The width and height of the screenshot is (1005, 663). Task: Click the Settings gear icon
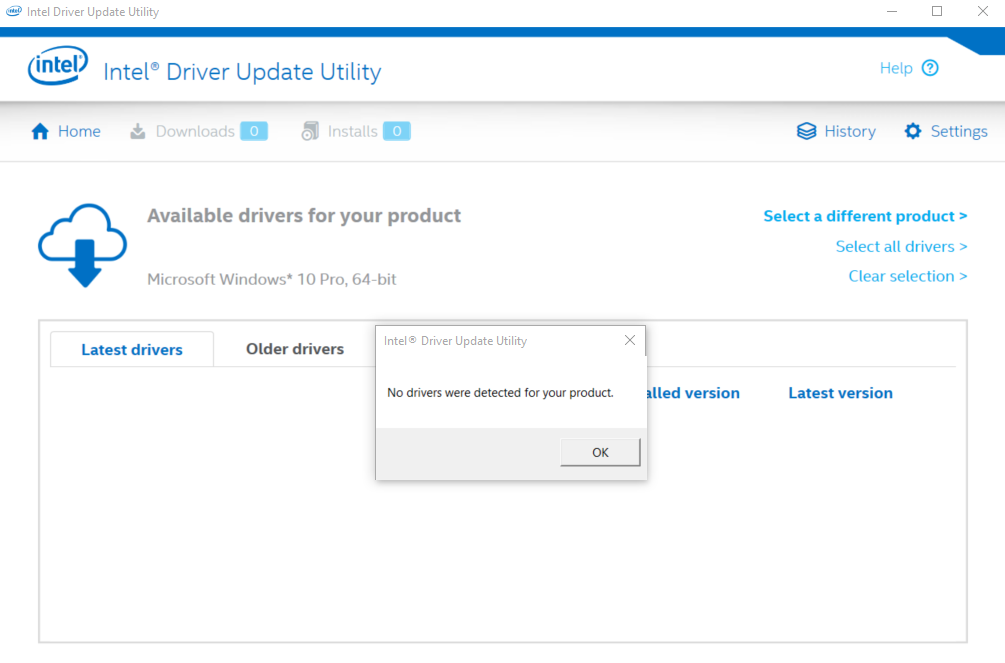[913, 131]
